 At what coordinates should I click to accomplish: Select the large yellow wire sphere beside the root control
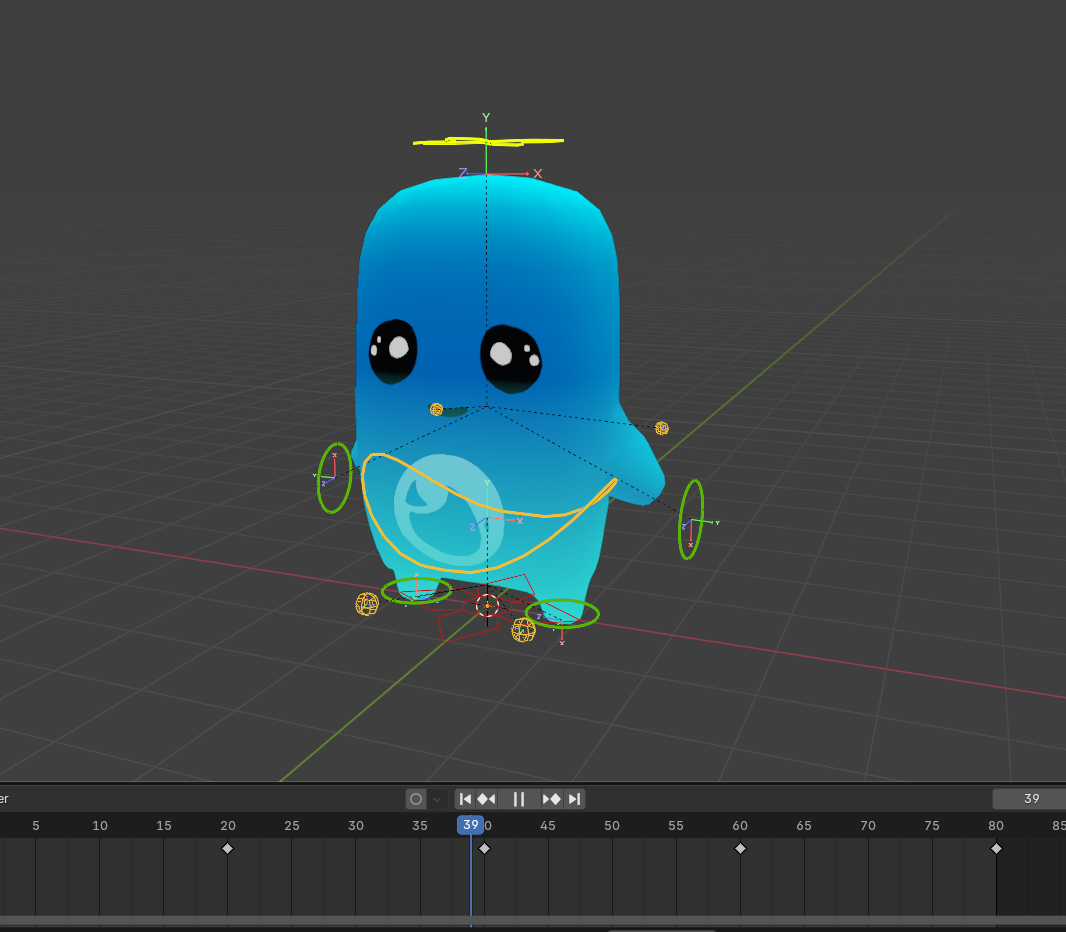523,630
